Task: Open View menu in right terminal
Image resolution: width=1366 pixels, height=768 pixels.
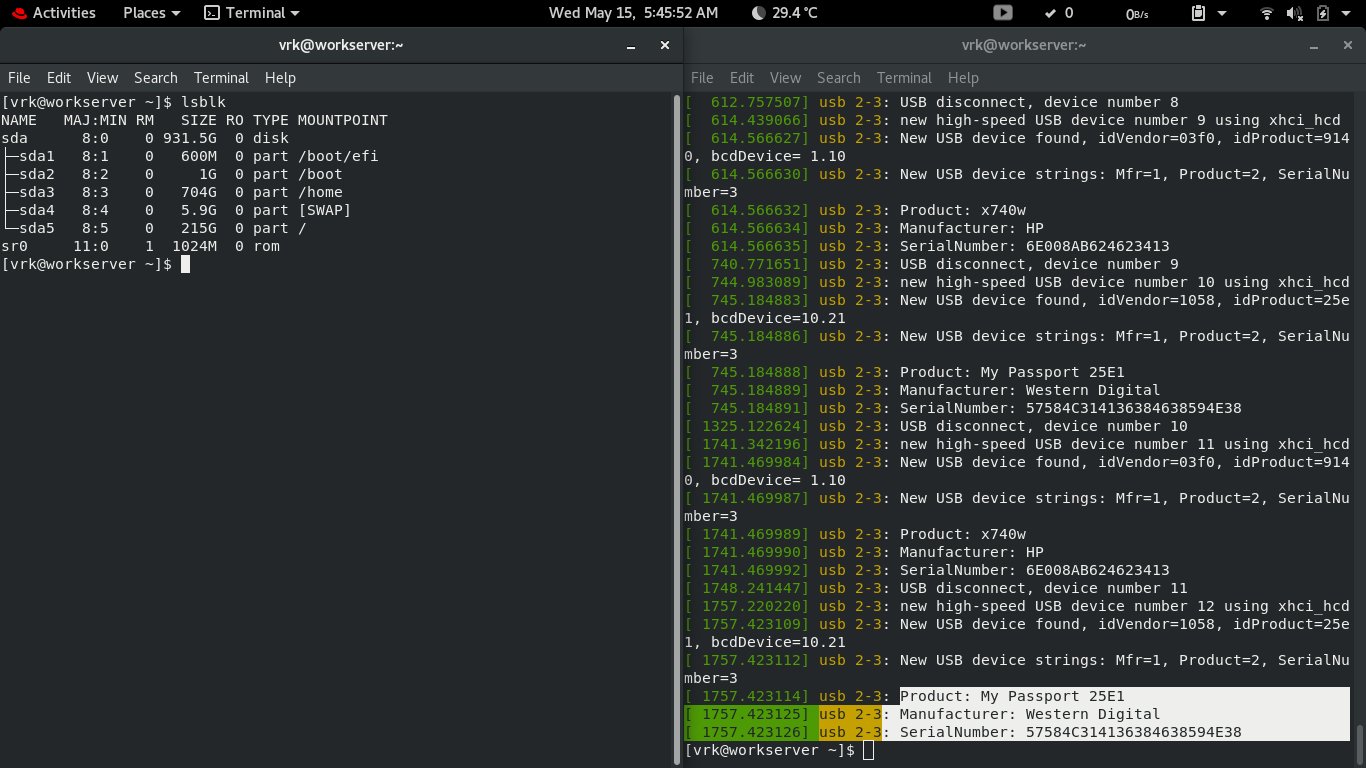Action: tap(785, 77)
